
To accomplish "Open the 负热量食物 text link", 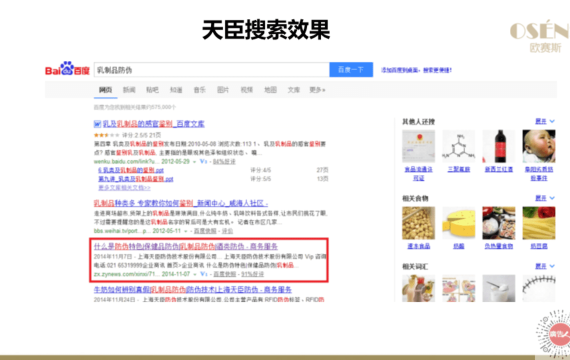I will pos(499,246).
